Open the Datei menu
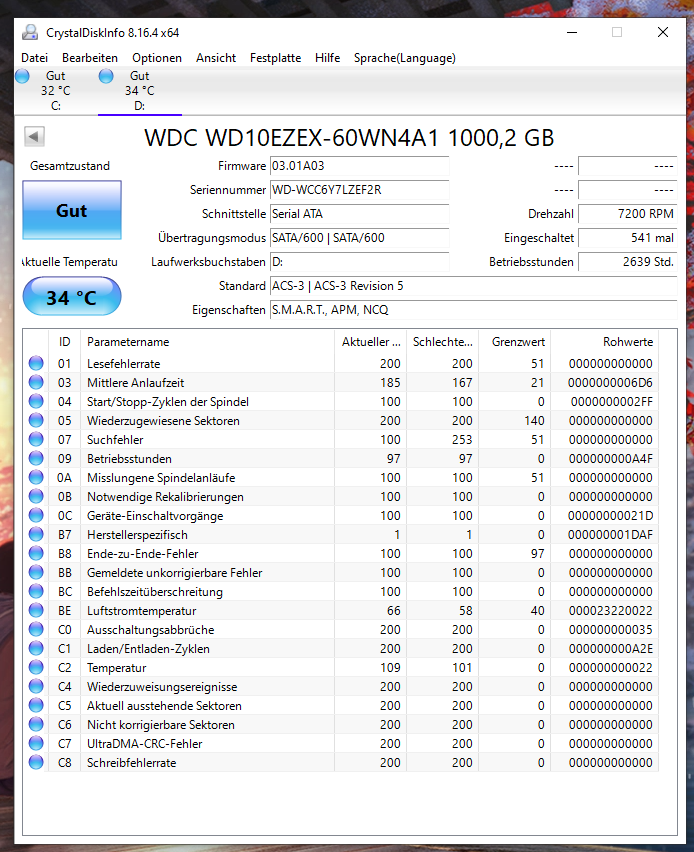This screenshot has width=694, height=852. 34,58
